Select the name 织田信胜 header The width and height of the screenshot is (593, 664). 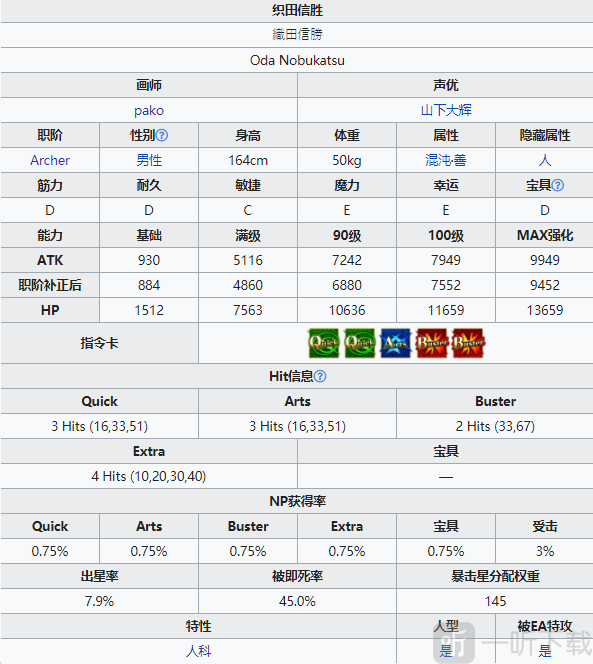coord(297,10)
